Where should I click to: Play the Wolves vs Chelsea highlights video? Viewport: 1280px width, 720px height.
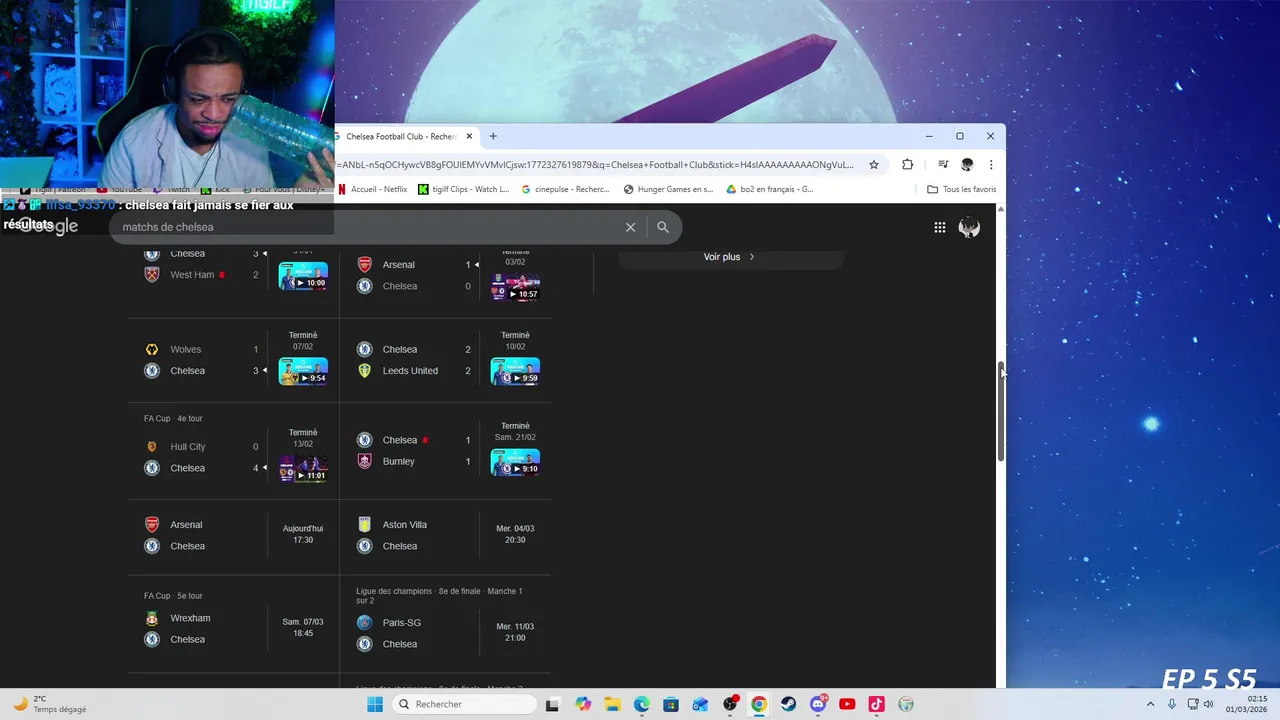point(303,371)
